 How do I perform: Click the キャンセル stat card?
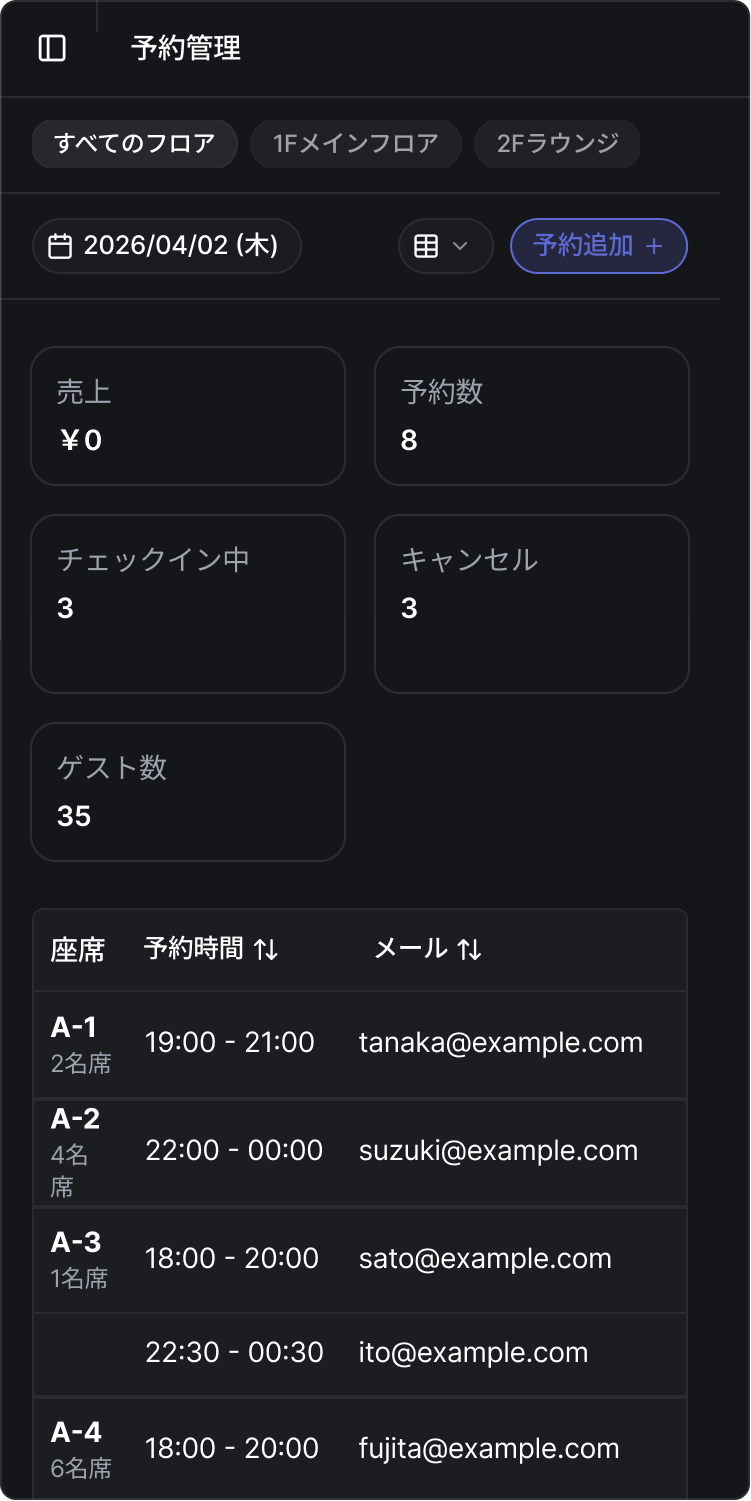(x=532, y=604)
